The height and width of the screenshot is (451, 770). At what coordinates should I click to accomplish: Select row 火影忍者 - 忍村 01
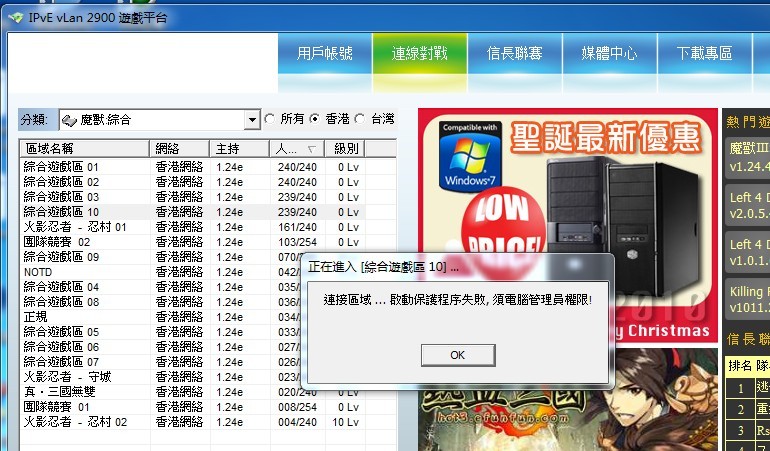click(x=192, y=227)
